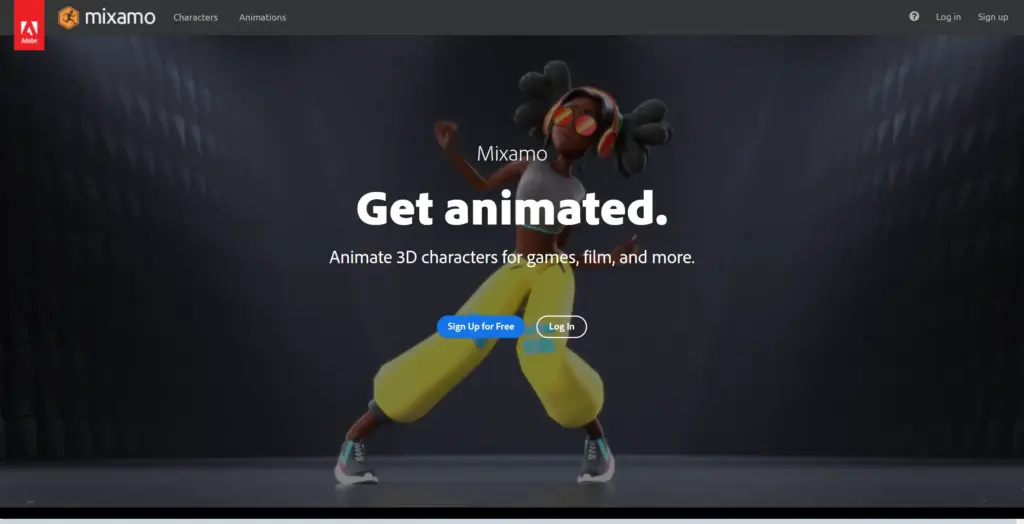Viewport: 1024px width, 524px height.
Task: Click the Get animated. headline
Action: [x=512, y=208]
